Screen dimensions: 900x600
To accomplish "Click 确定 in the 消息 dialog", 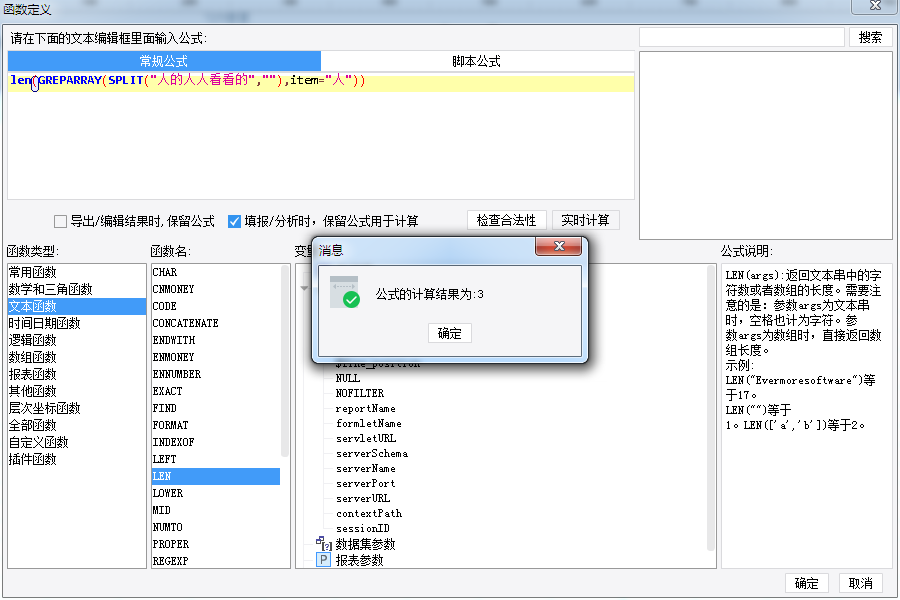I will pyautogui.click(x=449, y=333).
